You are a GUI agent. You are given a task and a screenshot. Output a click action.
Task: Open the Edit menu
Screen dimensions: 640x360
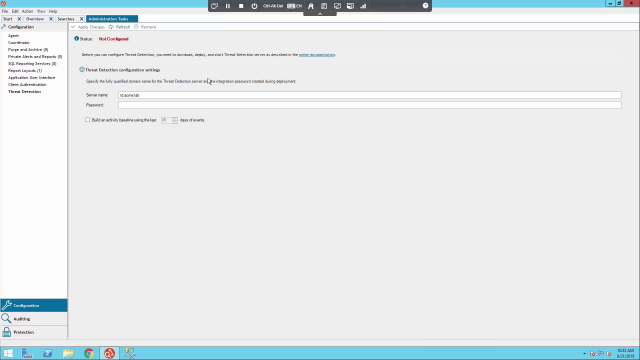coord(15,11)
